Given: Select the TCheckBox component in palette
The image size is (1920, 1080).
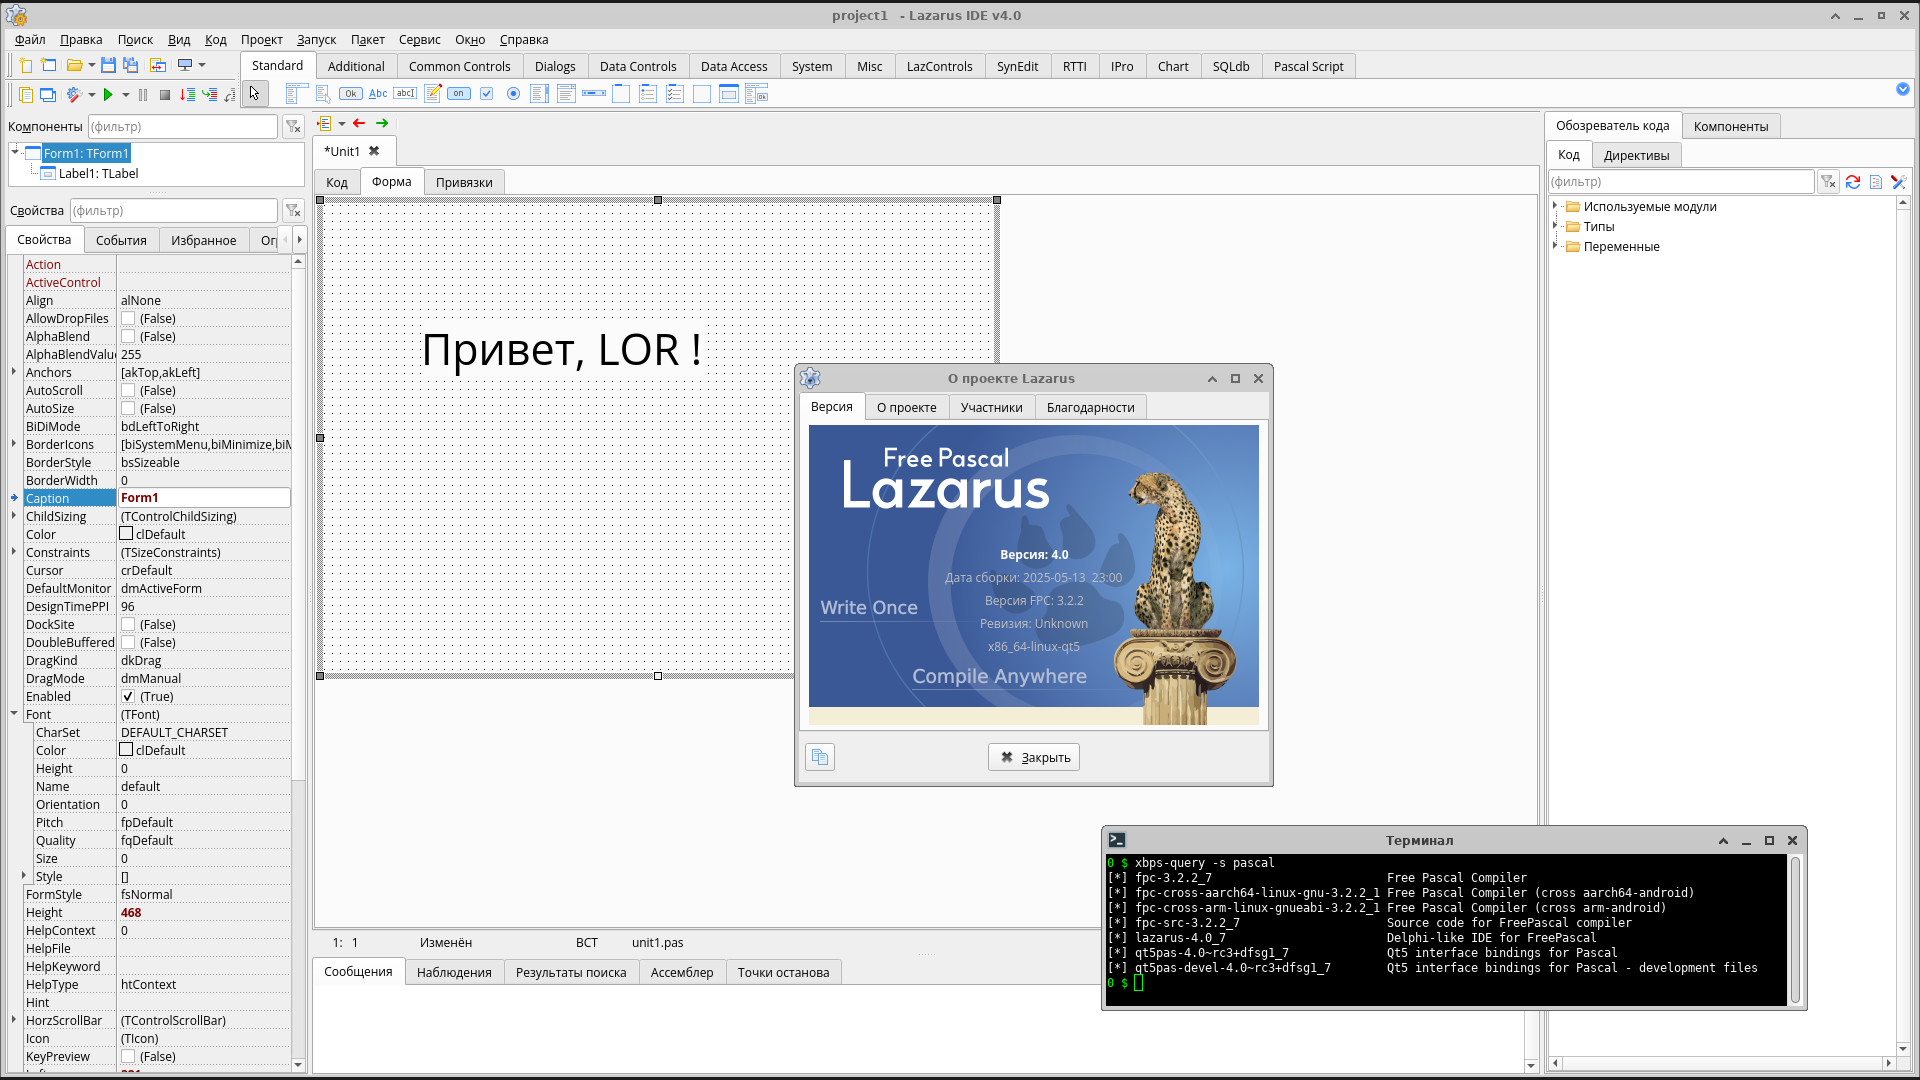Looking at the screenshot, I should click(x=487, y=94).
